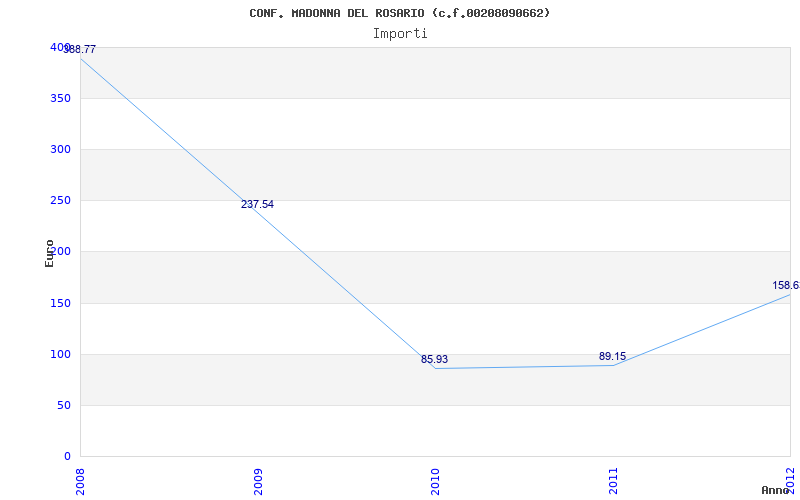800x500 pixels.
Task: Click the 2009 x-axis year label
Action: click(258, 482)
